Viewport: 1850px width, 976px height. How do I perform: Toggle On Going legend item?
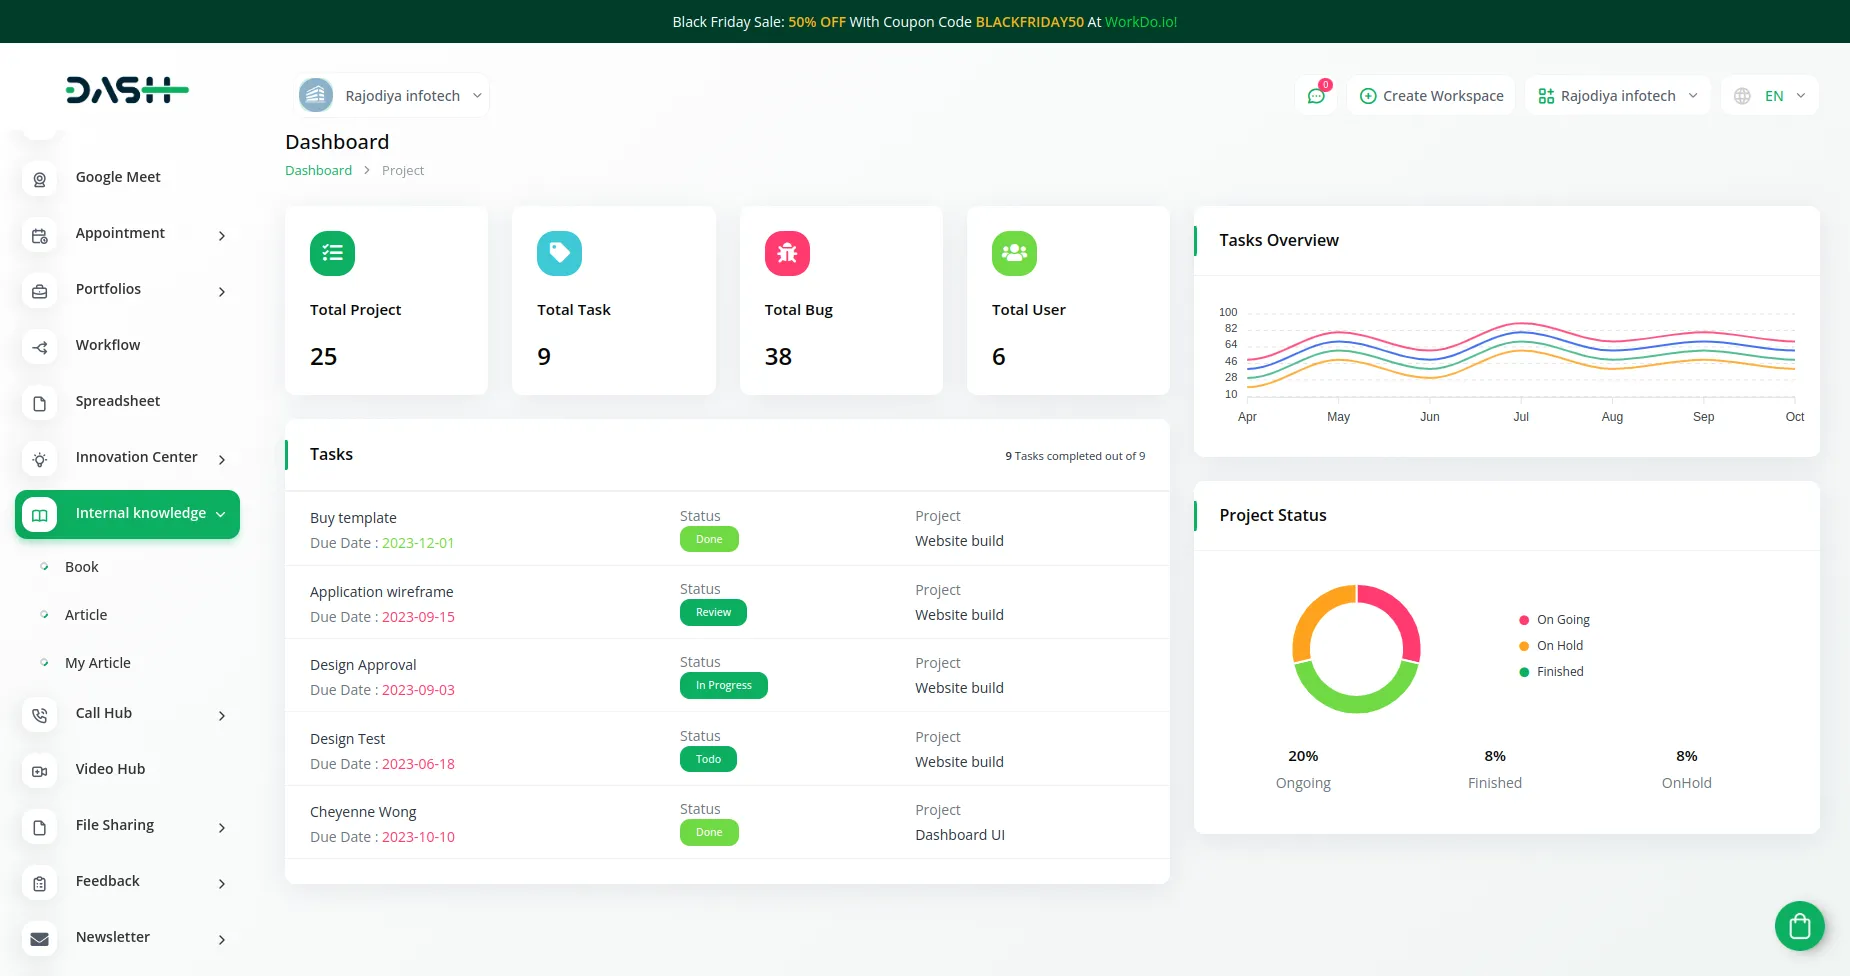point(1555,620)
